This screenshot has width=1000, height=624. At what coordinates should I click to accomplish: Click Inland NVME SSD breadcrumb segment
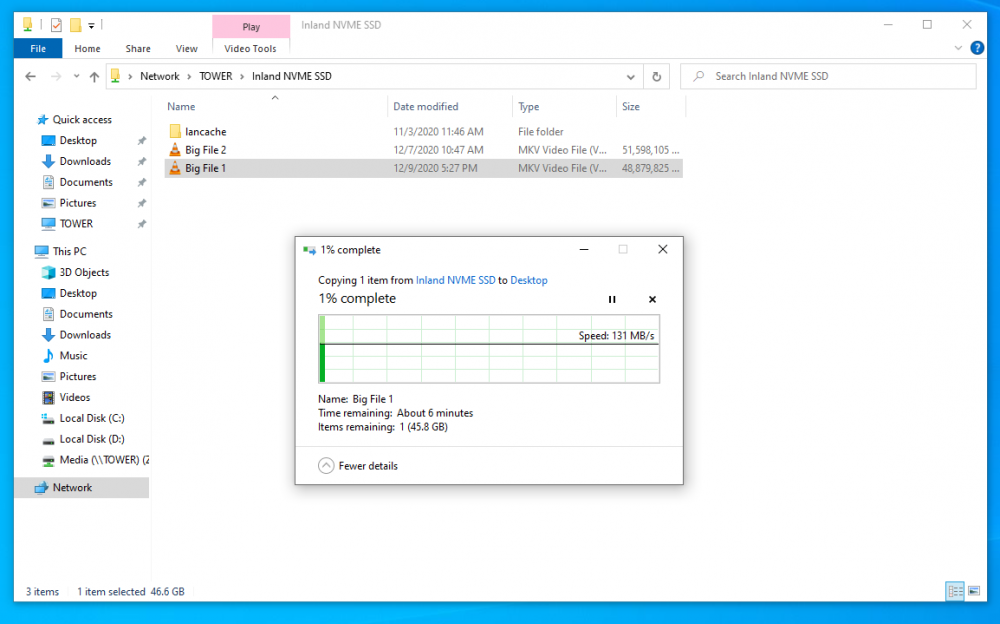[x=291, y=77]
